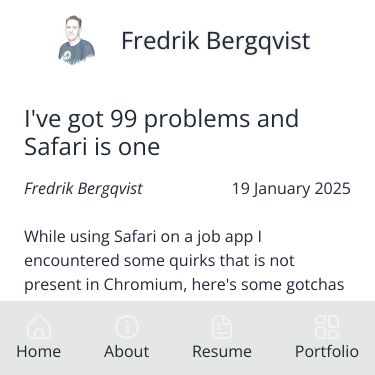
Task: Open About via the info circle icon
Action: (x=127, y=327)
